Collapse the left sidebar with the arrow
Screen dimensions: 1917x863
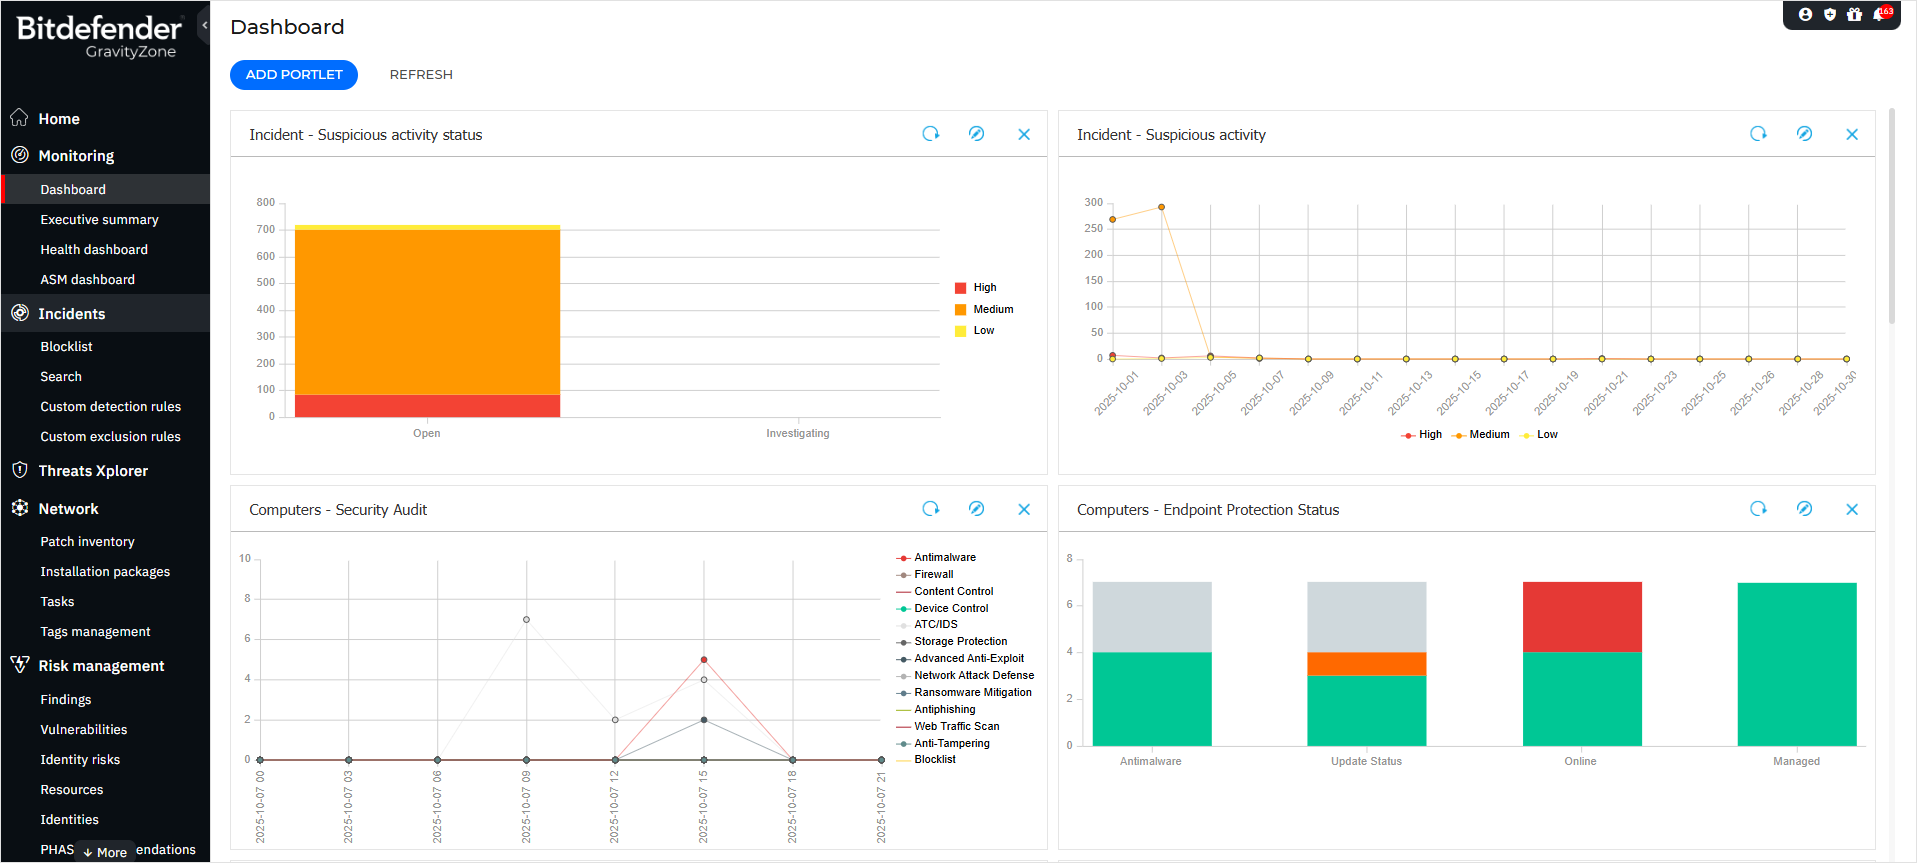204,25
